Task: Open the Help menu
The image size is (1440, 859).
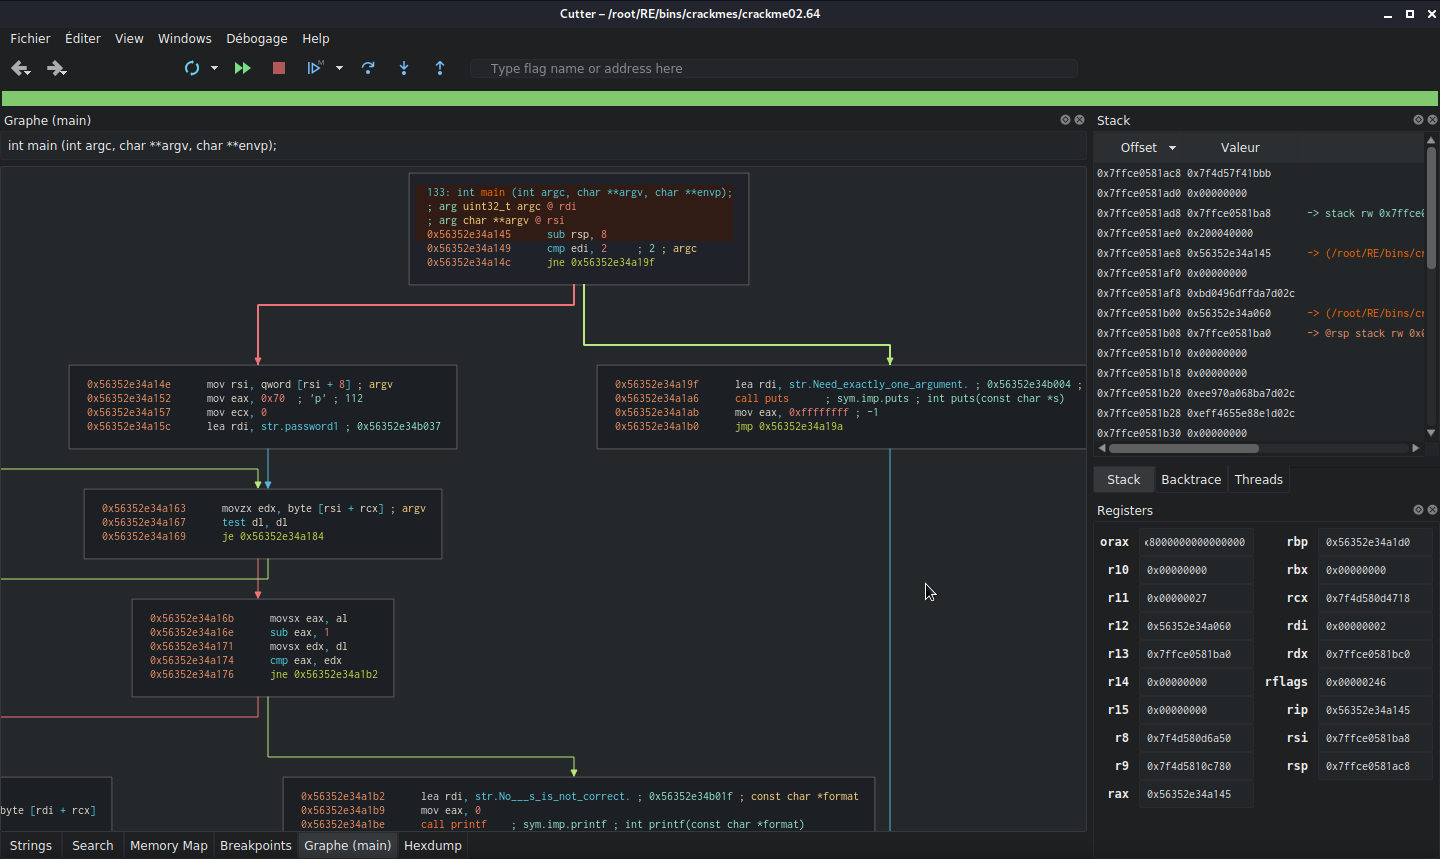Action: point(316,38)
